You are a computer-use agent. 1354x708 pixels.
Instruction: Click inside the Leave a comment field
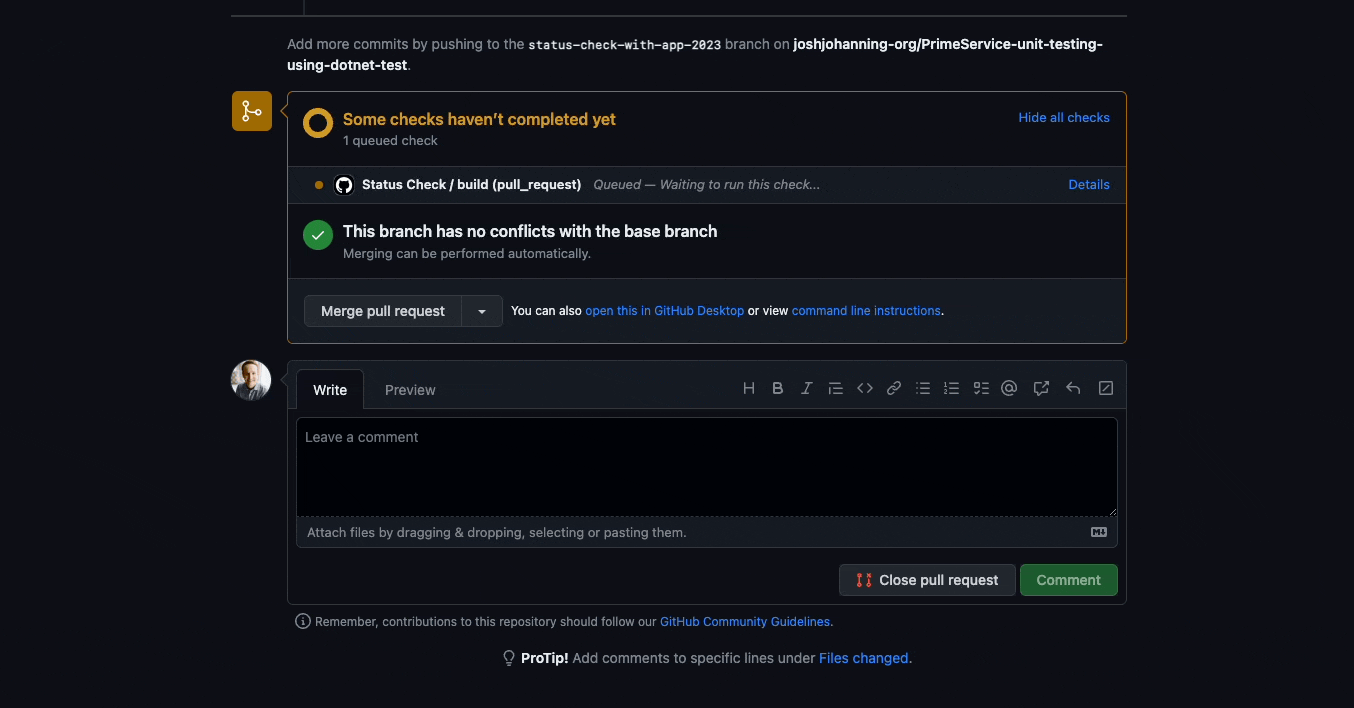[x=707, y=465]
